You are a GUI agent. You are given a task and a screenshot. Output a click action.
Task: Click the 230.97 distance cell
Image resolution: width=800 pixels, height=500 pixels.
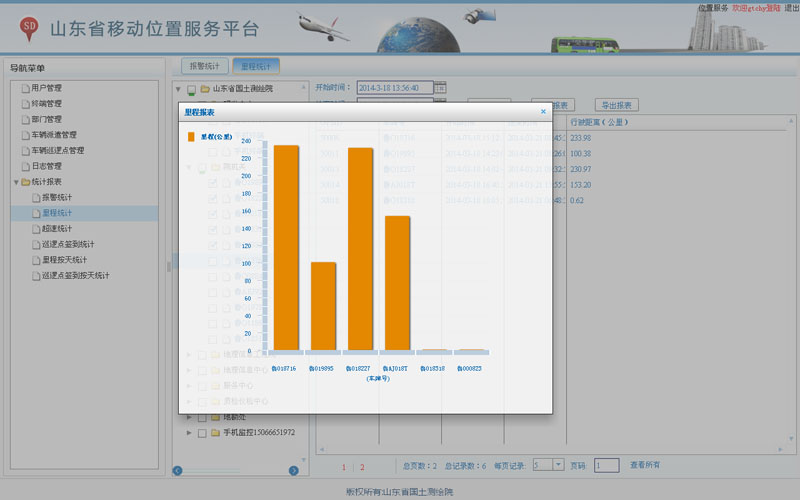pyautogui.click(x=581, y=169)
